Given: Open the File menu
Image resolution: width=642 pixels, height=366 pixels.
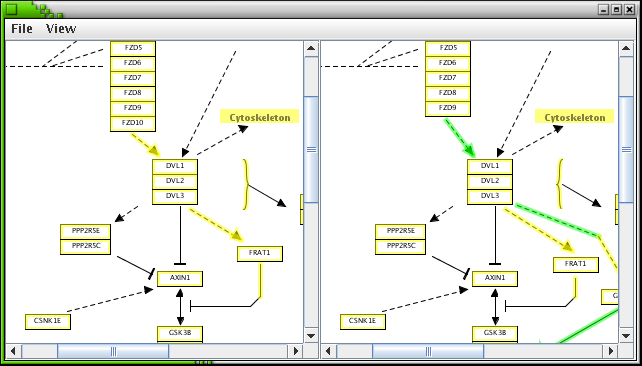Looking at the screenshot, I should 22,29.
